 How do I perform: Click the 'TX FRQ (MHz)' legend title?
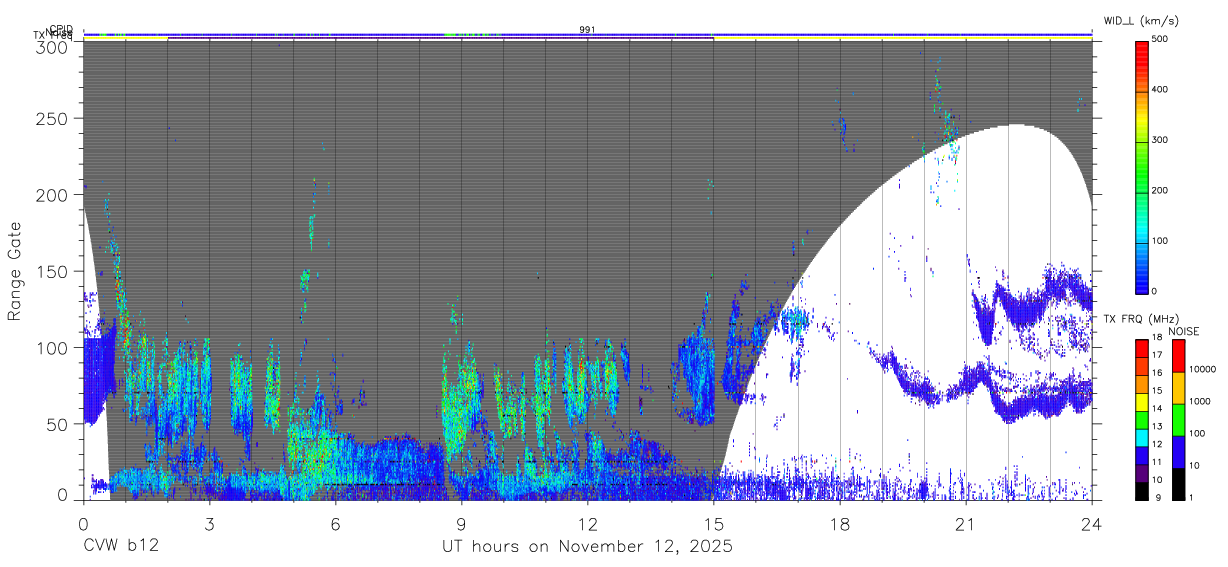pos(1141,318)
